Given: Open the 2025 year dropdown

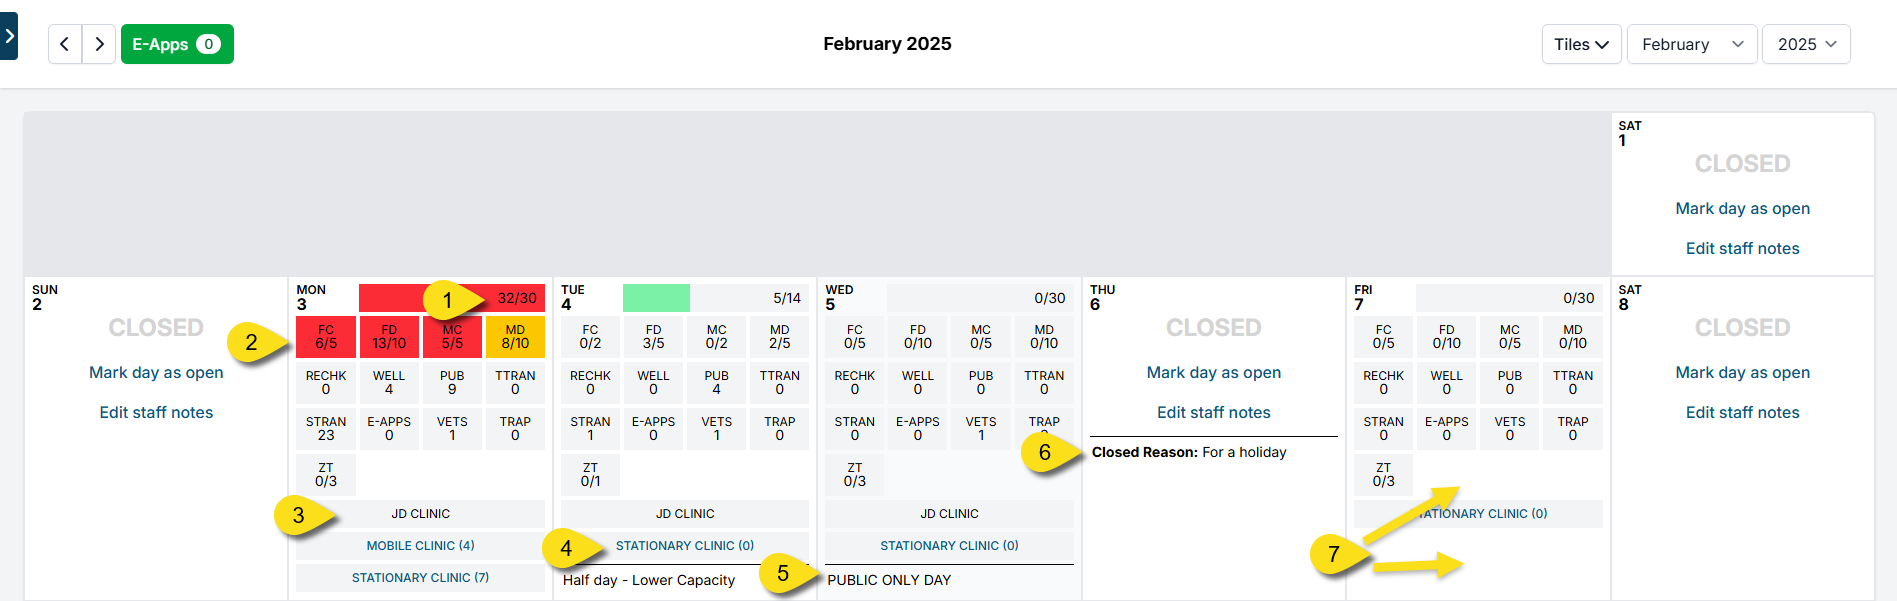Looking at the screenshot, I should tap(1806, 44).
